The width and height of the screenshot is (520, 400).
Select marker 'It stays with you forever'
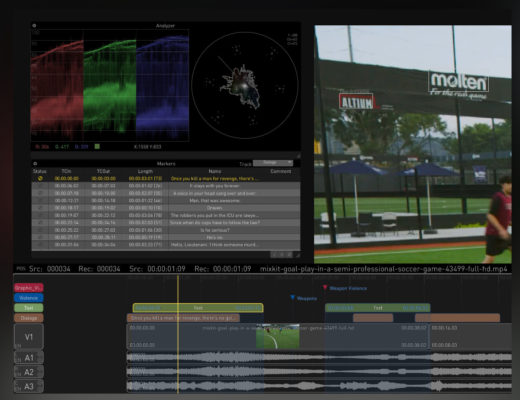[166, 186]
